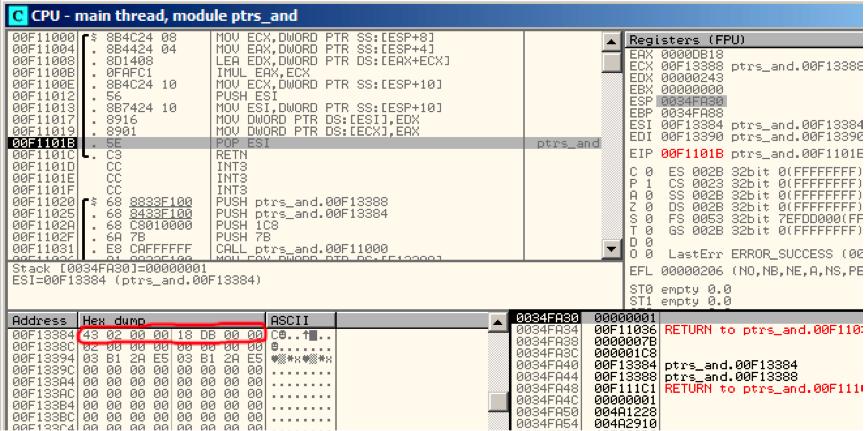This screenshot has width=866, height=431.
Task: Select the POP ESI instruction line
Action: click(x=305, y=143)
